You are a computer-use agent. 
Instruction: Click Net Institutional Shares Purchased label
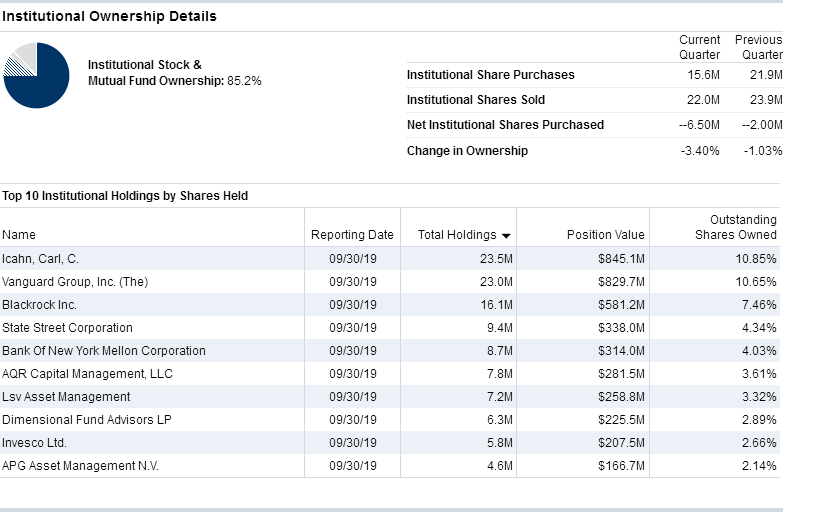pyautogui.click(x=505, y=125)
